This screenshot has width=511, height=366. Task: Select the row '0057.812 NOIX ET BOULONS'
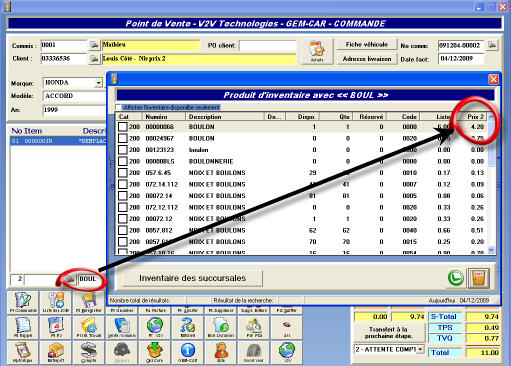(302, 230)
